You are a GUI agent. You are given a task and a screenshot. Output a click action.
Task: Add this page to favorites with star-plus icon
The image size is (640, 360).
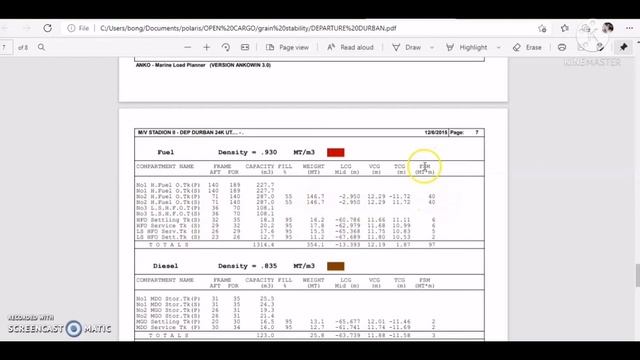pyautogui.click(x=542, y=28)
